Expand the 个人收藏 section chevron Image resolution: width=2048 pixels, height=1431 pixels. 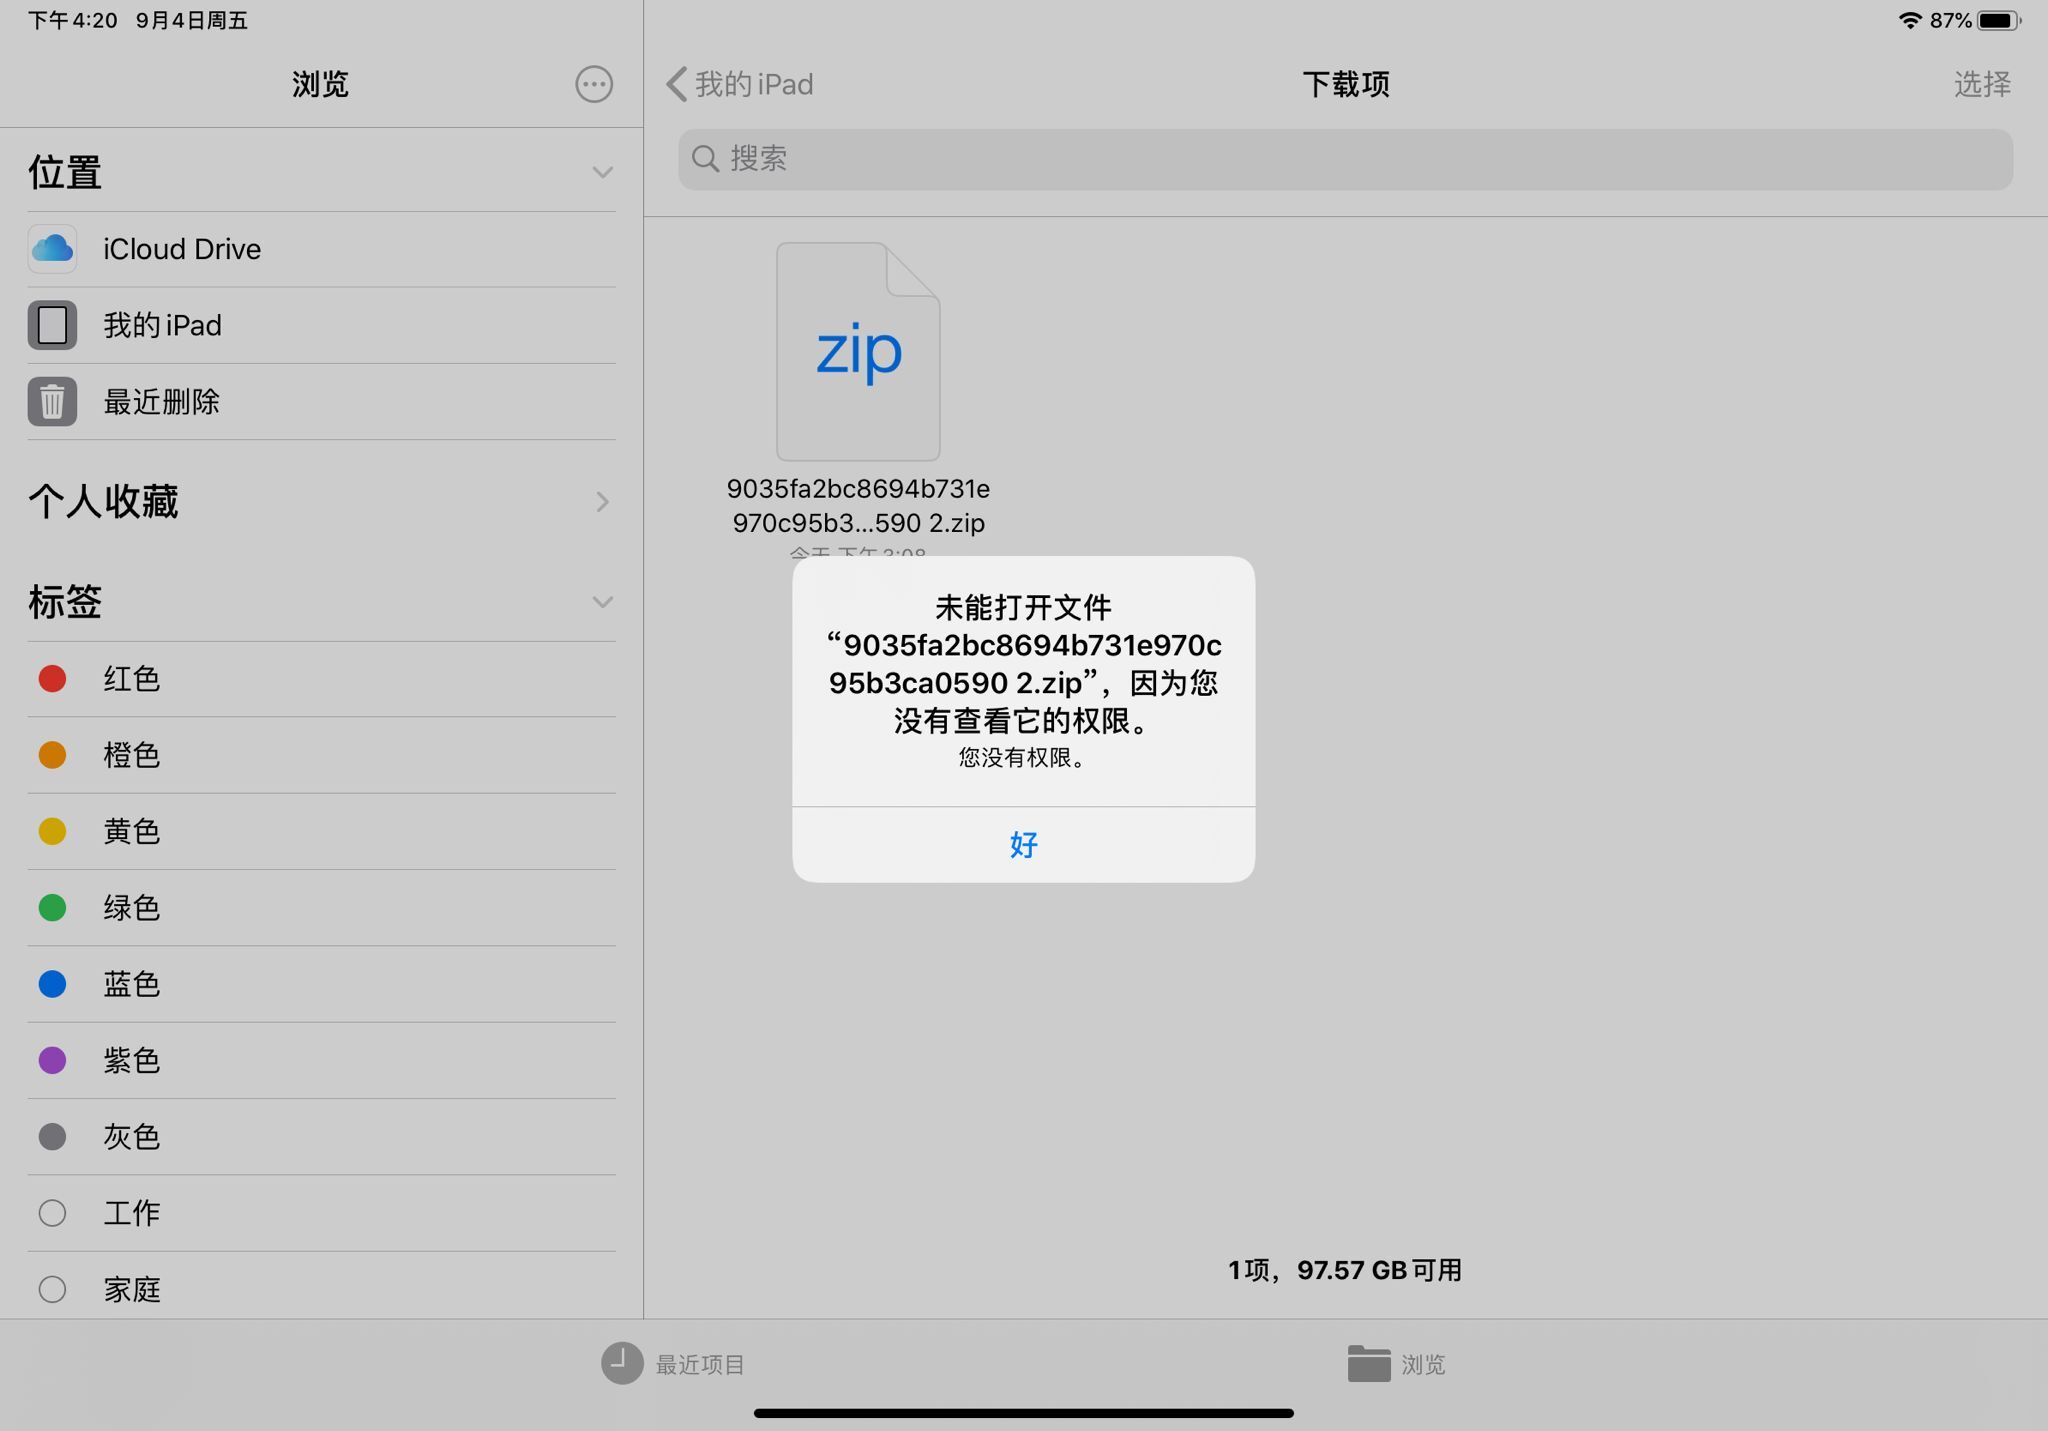tap(602, 502)
